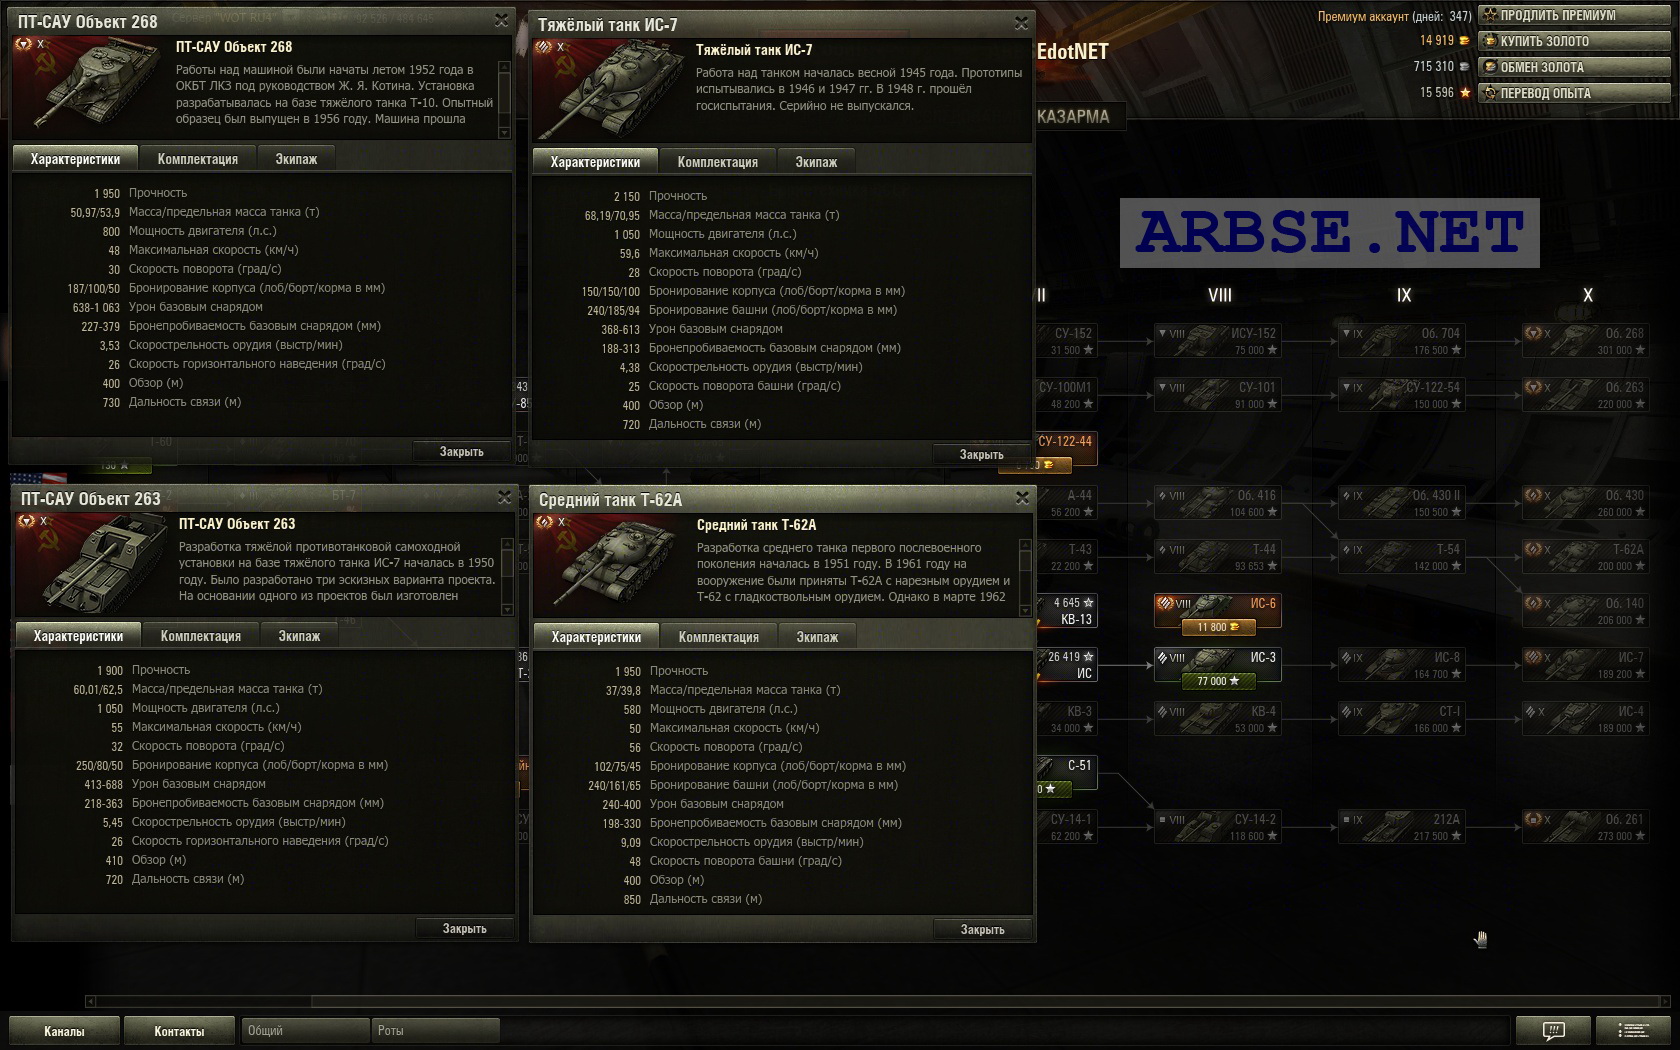Select СУ-14-2 node in tech tree
1680x1050 pixels.
coord(1217,827)
